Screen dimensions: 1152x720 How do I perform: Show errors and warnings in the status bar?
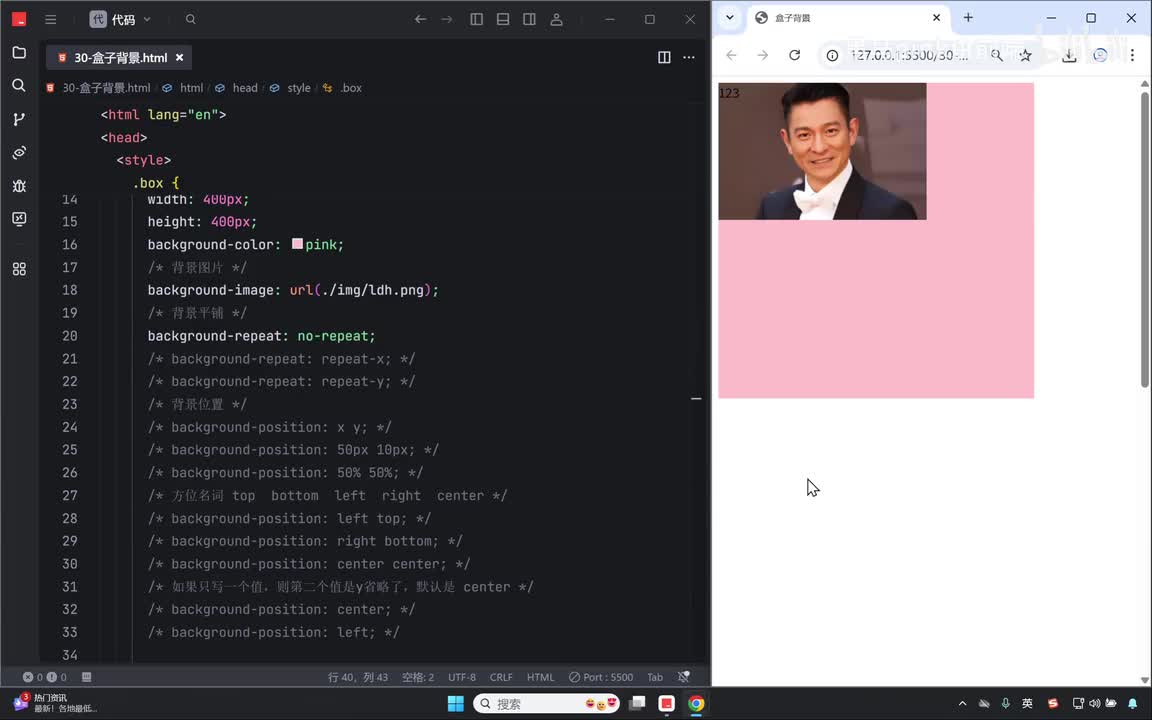[x=45, y=677]
